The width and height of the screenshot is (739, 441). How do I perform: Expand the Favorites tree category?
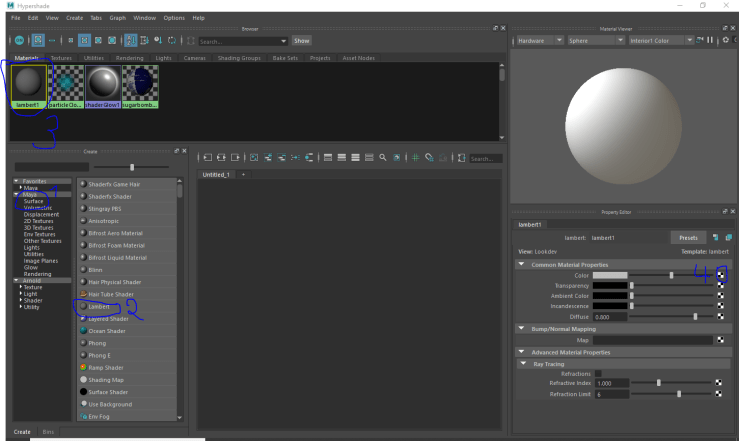(17, 181)
